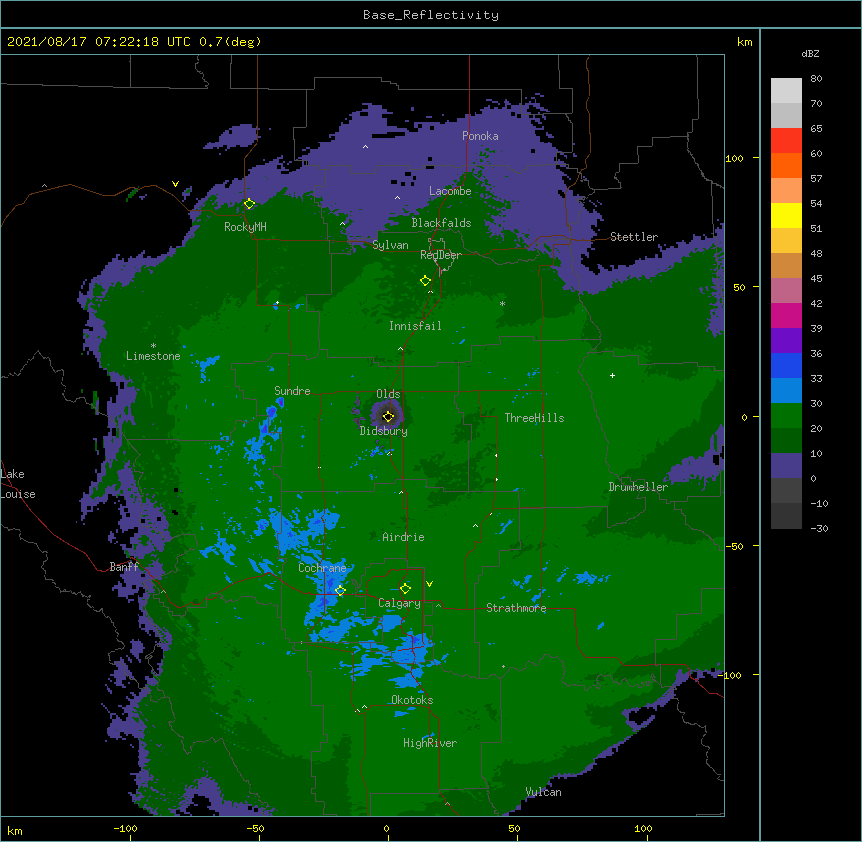Click the ThreeHills city label
The image size is (862, 842).
[534, 418]
